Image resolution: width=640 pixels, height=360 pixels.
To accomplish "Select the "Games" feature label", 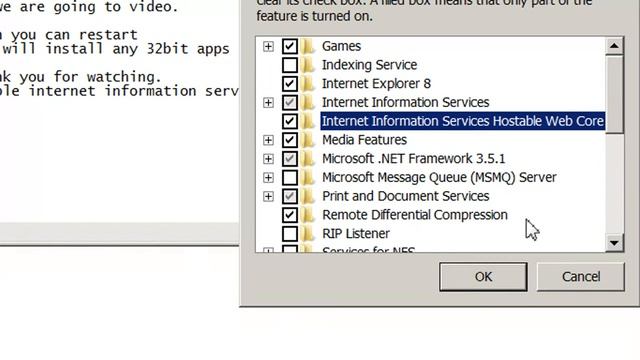I will [x=341, y=46].
